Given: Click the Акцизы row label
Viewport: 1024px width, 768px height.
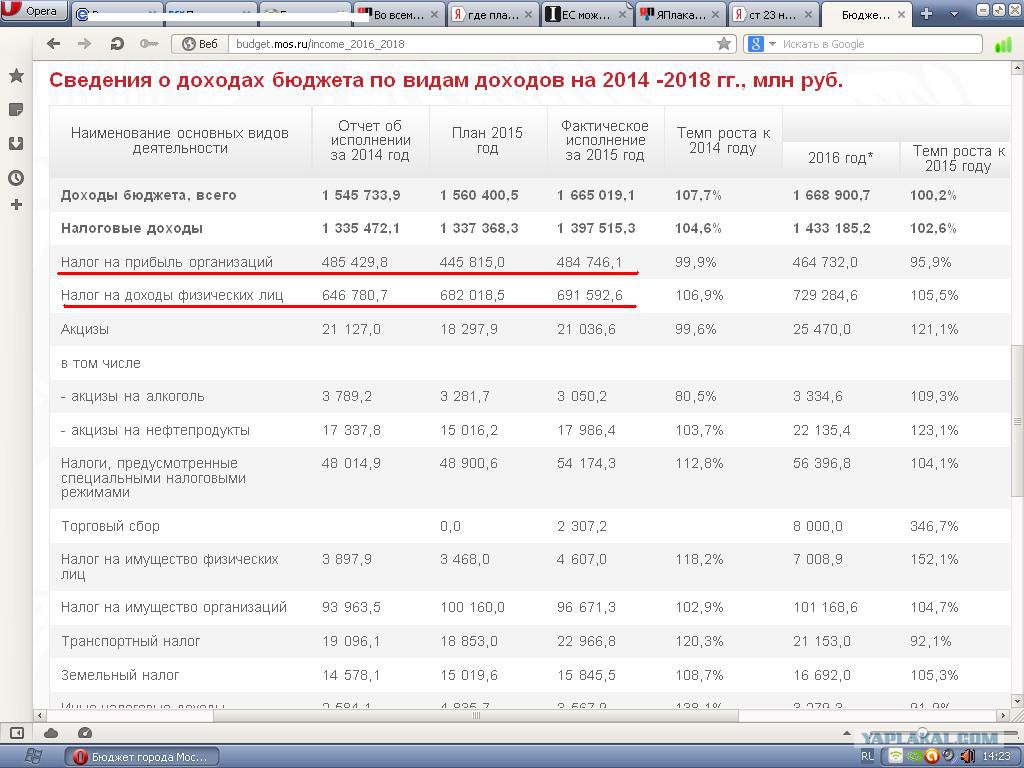Looking at the screenshot, I should coord(85,329).
